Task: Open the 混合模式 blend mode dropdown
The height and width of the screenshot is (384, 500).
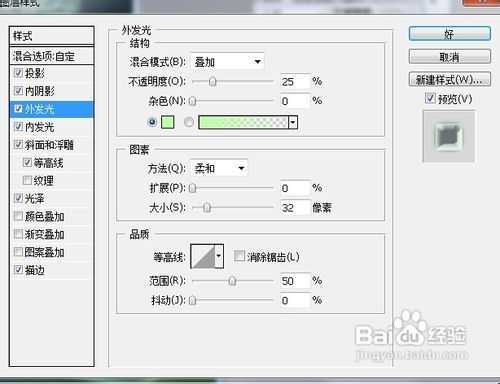Action: [x=228, y=62]
